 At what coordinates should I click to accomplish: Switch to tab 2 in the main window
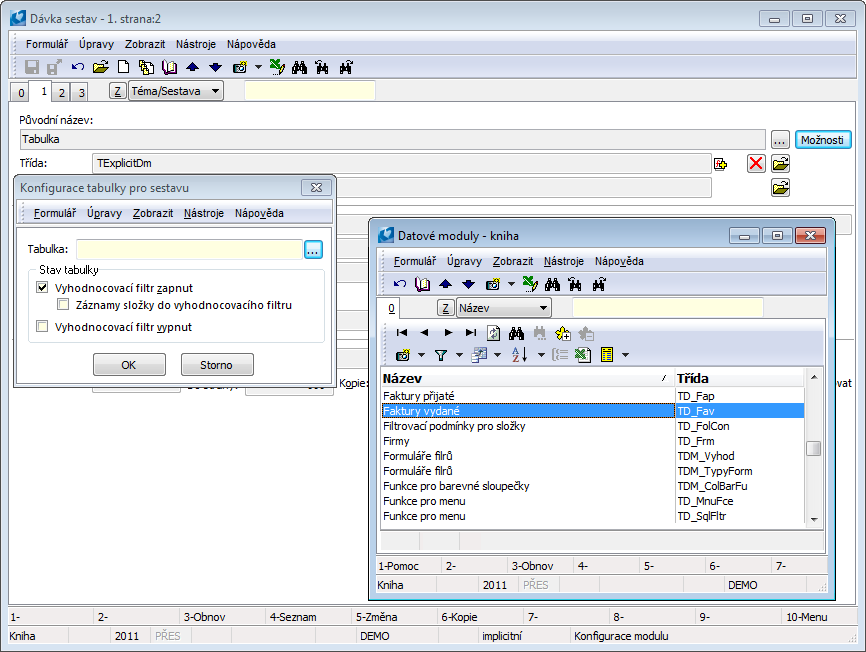(62, 92)
